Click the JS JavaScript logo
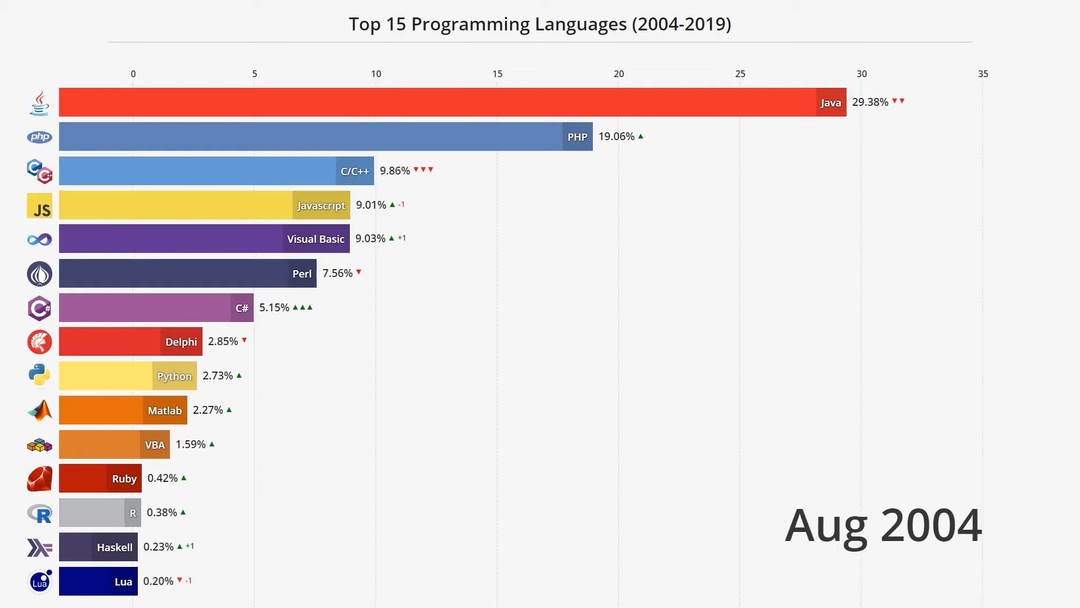 pos(39,205)
